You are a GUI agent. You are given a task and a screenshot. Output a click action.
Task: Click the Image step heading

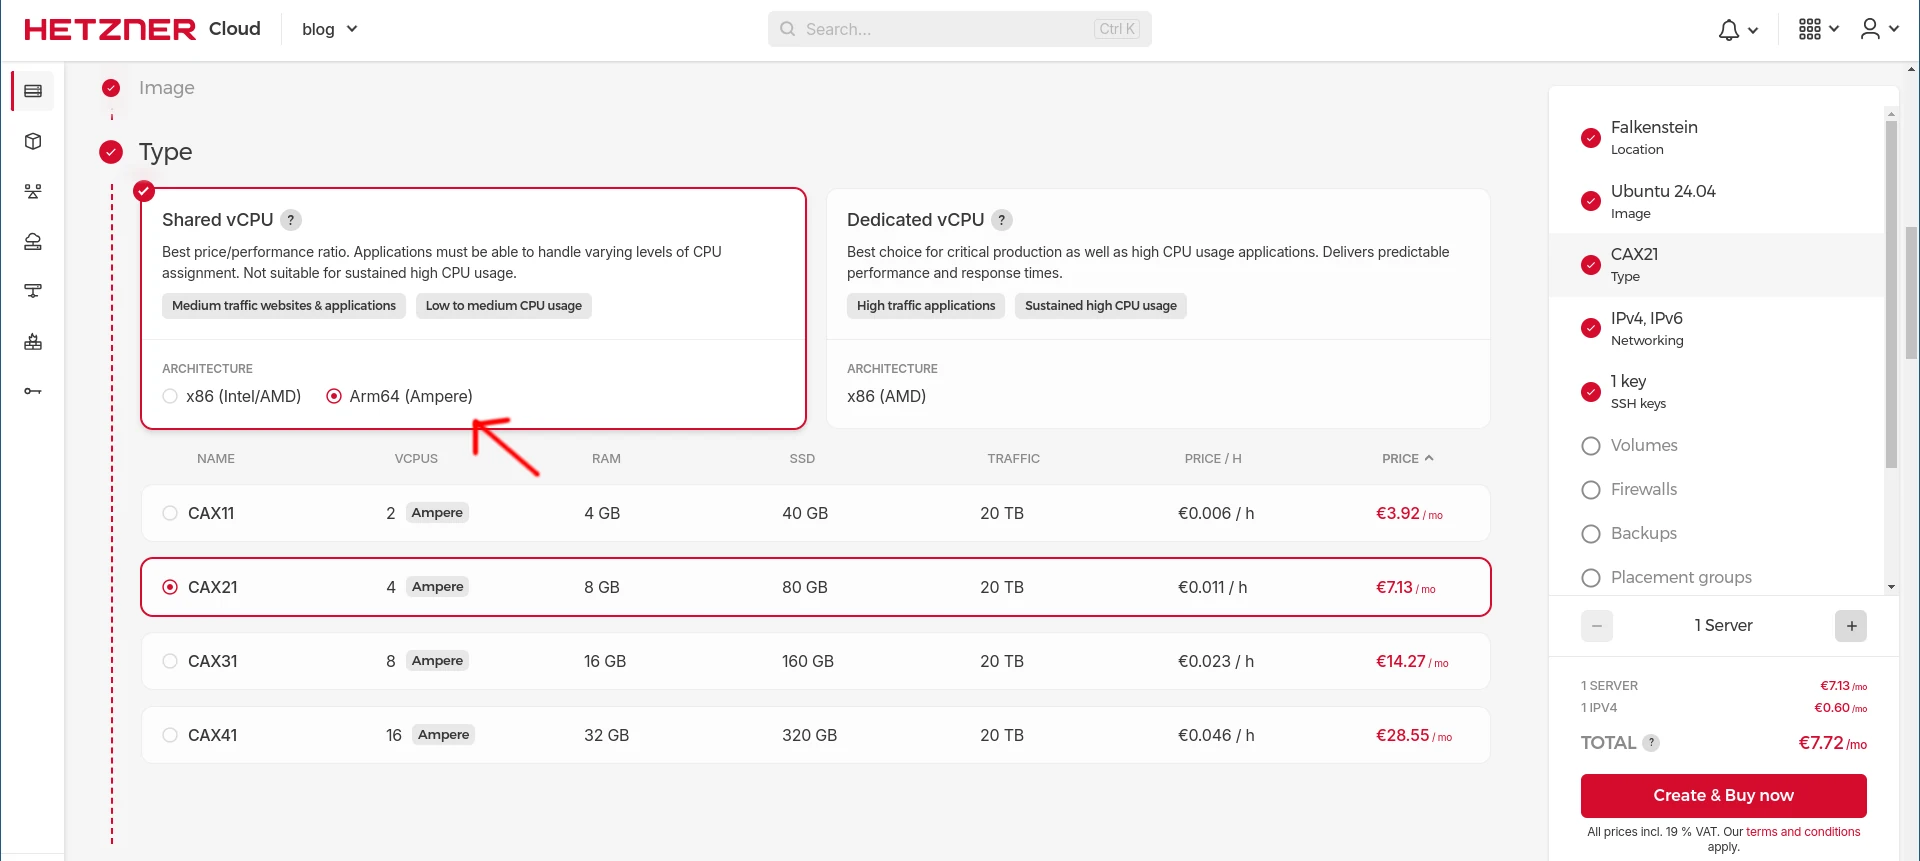point(167,88)
